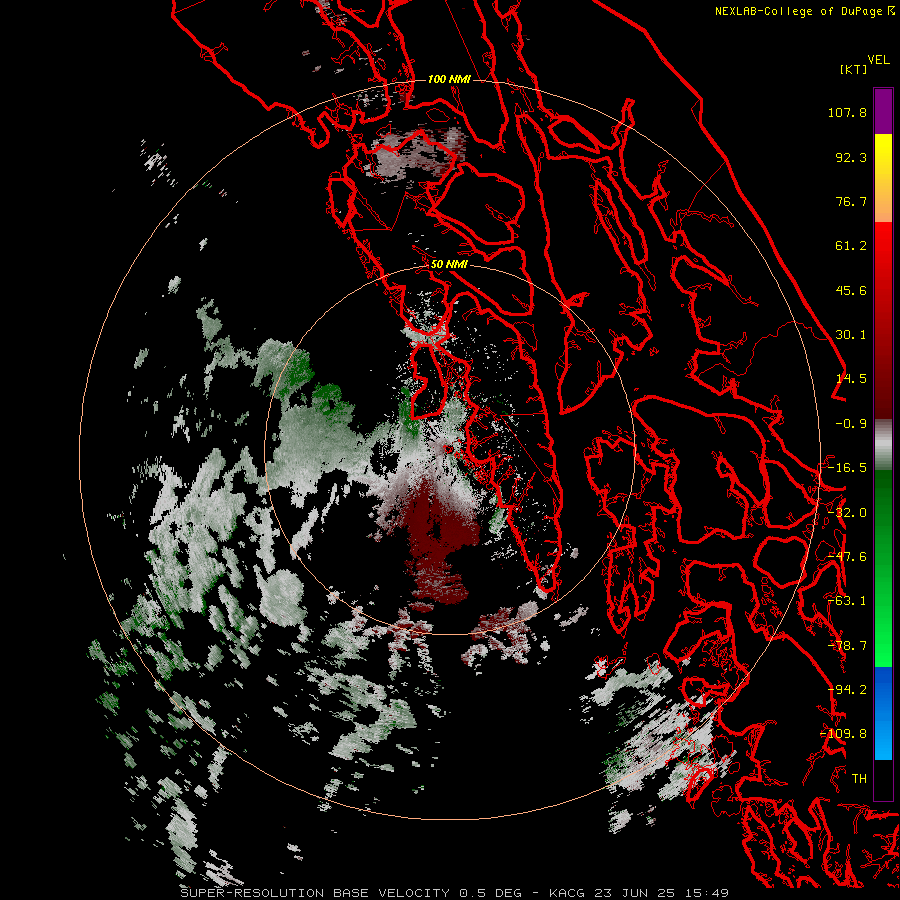Image resolution: width=900 pixels, height=900 pixels.
Task: Click the 45.6 value on velocity scale
Action: click(x=851, y=290)
